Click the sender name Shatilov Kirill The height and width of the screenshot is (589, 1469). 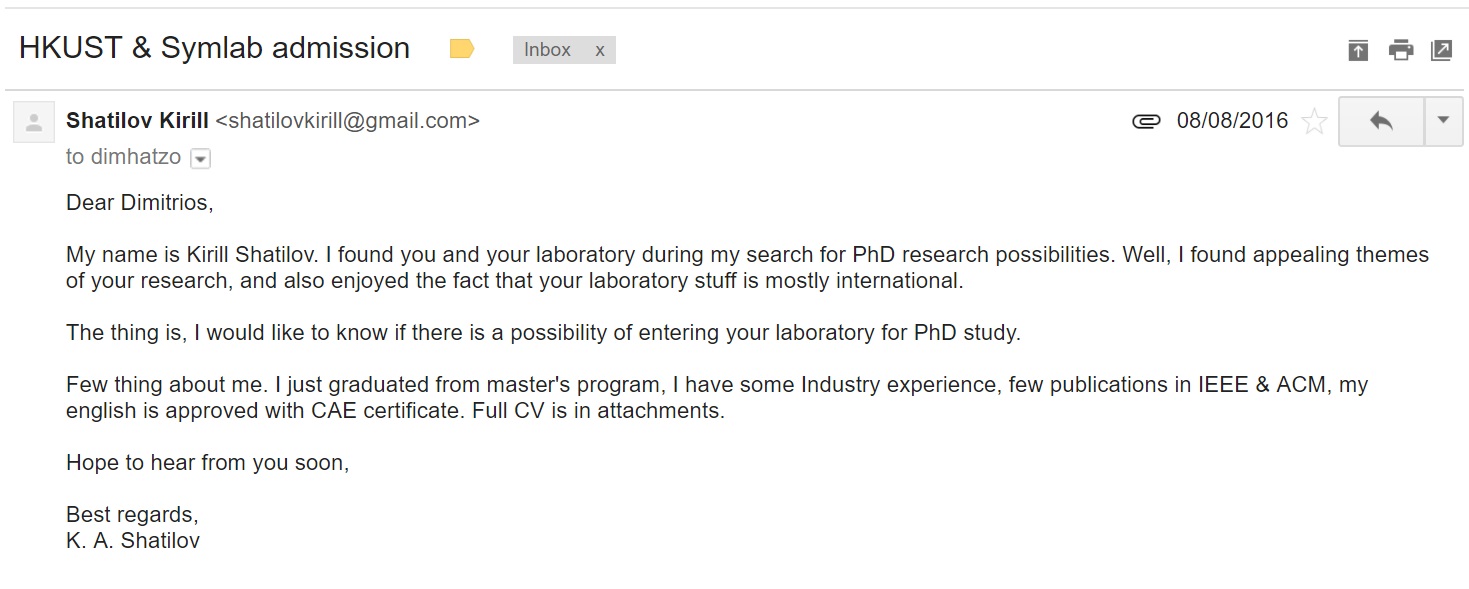tap(137, 121)
